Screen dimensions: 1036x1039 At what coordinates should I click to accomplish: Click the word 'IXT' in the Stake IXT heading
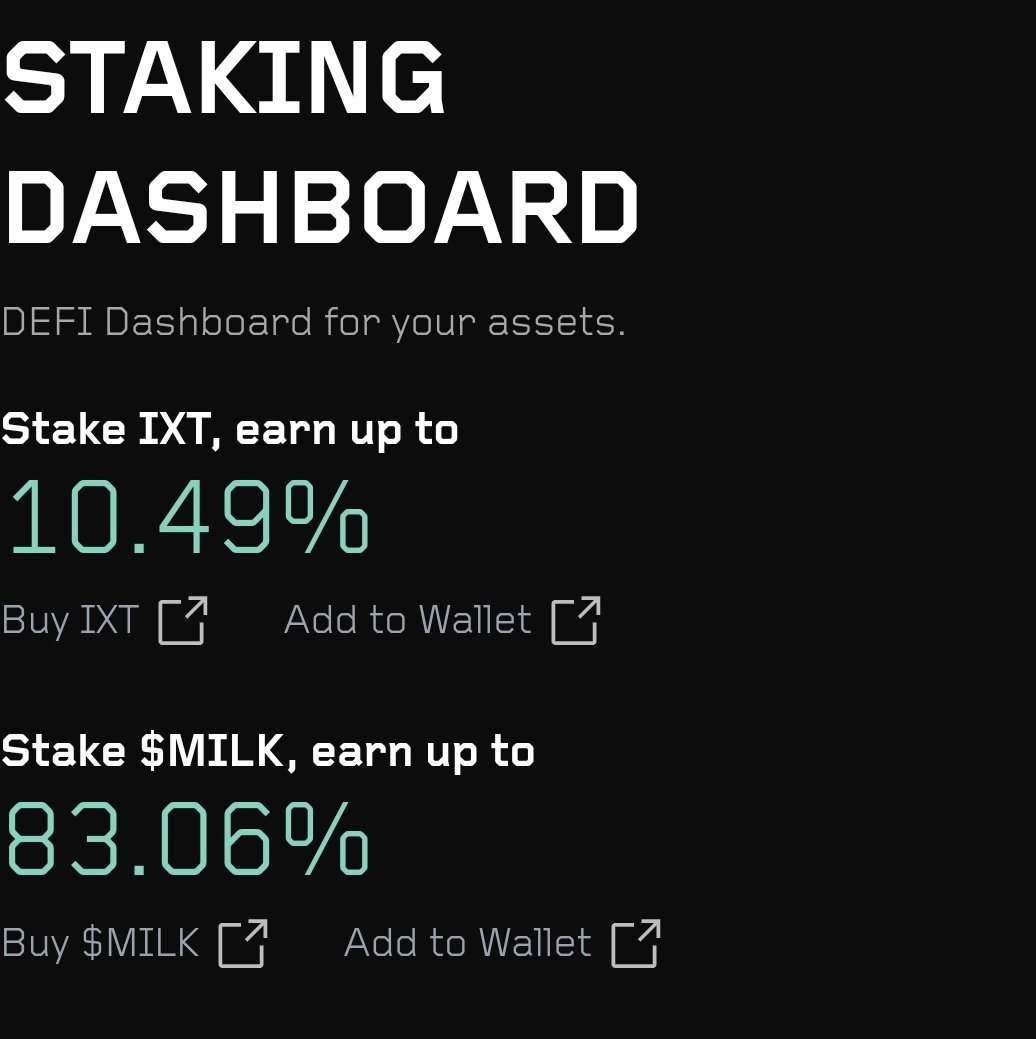point(174,429)
